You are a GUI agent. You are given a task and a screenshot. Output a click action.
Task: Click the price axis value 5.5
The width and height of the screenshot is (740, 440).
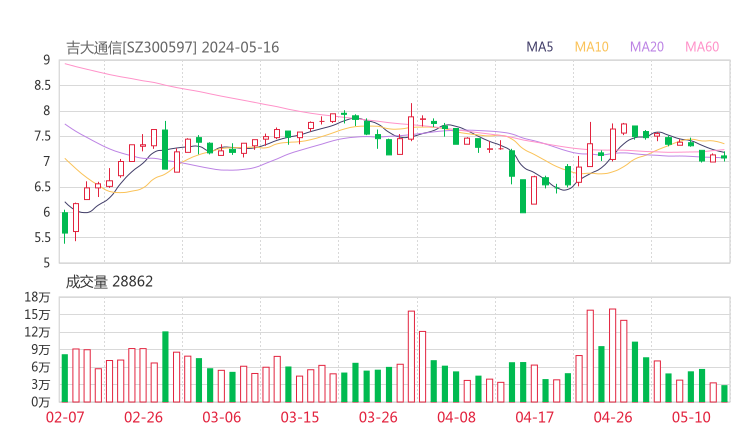click(x=42, y=238)
